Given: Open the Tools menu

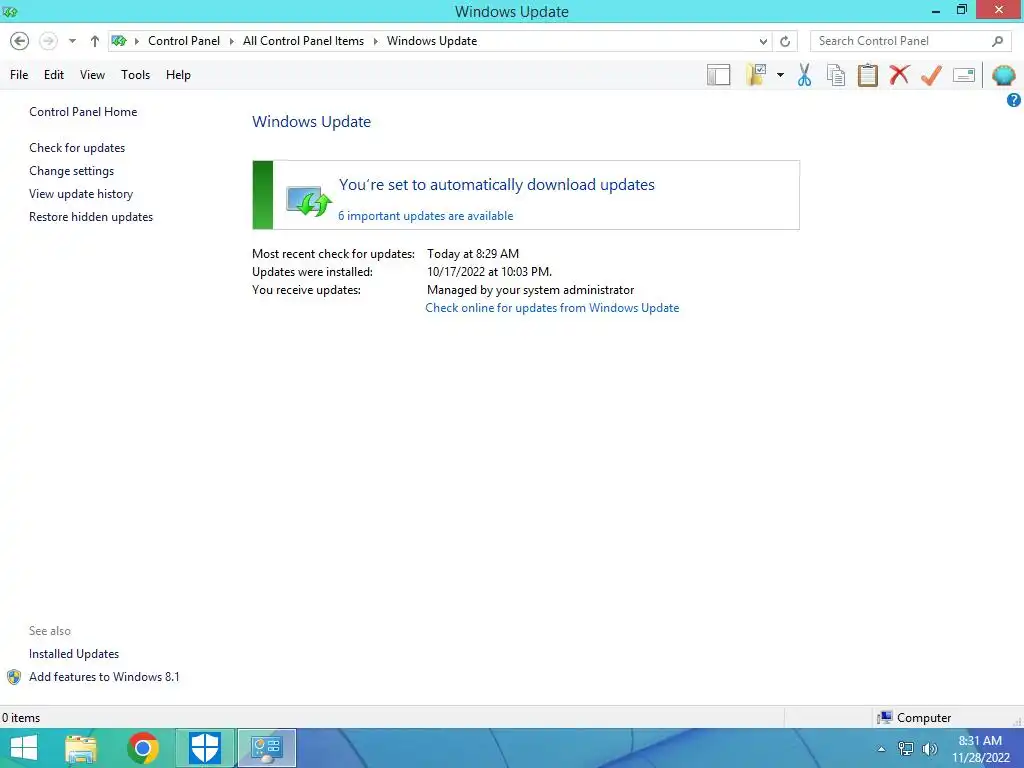Looking at the screenshot, I should coord(135,75).
